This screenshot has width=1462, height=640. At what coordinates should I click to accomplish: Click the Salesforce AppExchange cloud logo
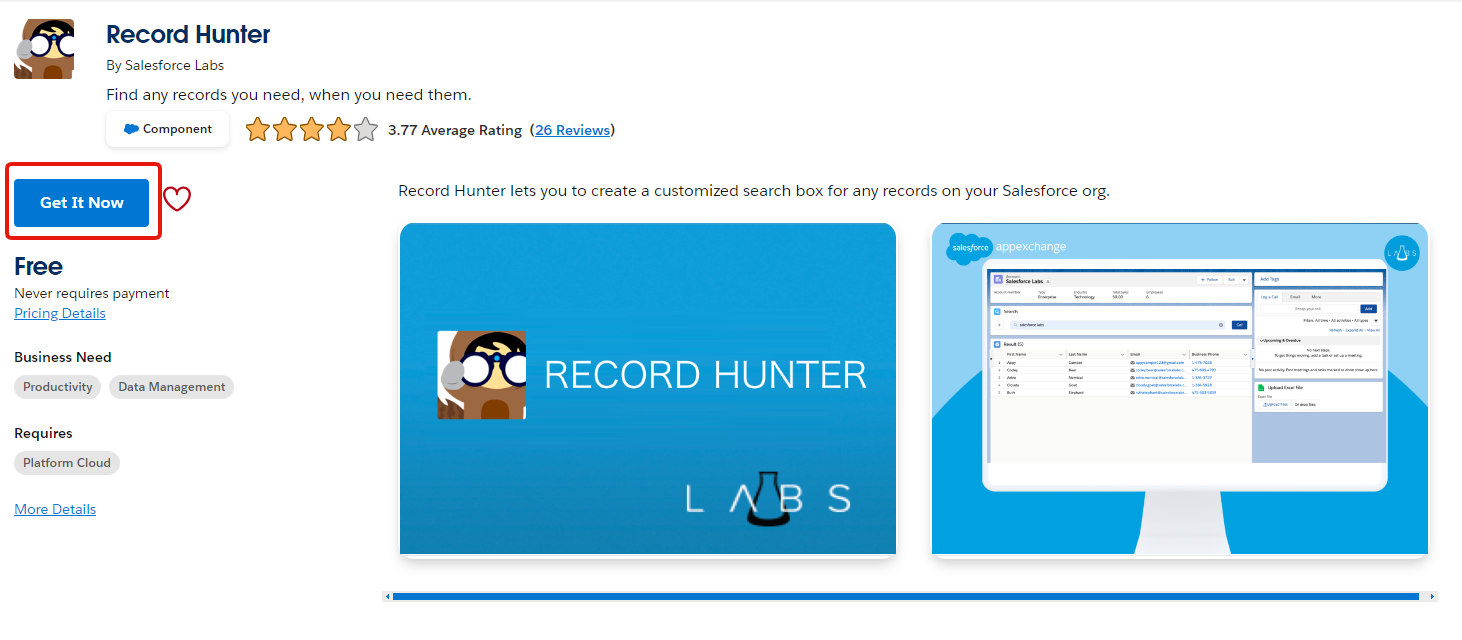point(969,247)
